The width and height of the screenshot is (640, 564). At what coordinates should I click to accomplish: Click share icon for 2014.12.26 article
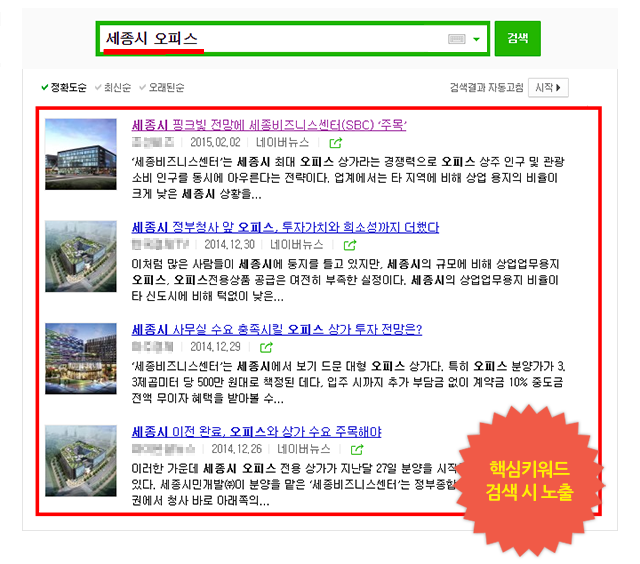point(357,449)
